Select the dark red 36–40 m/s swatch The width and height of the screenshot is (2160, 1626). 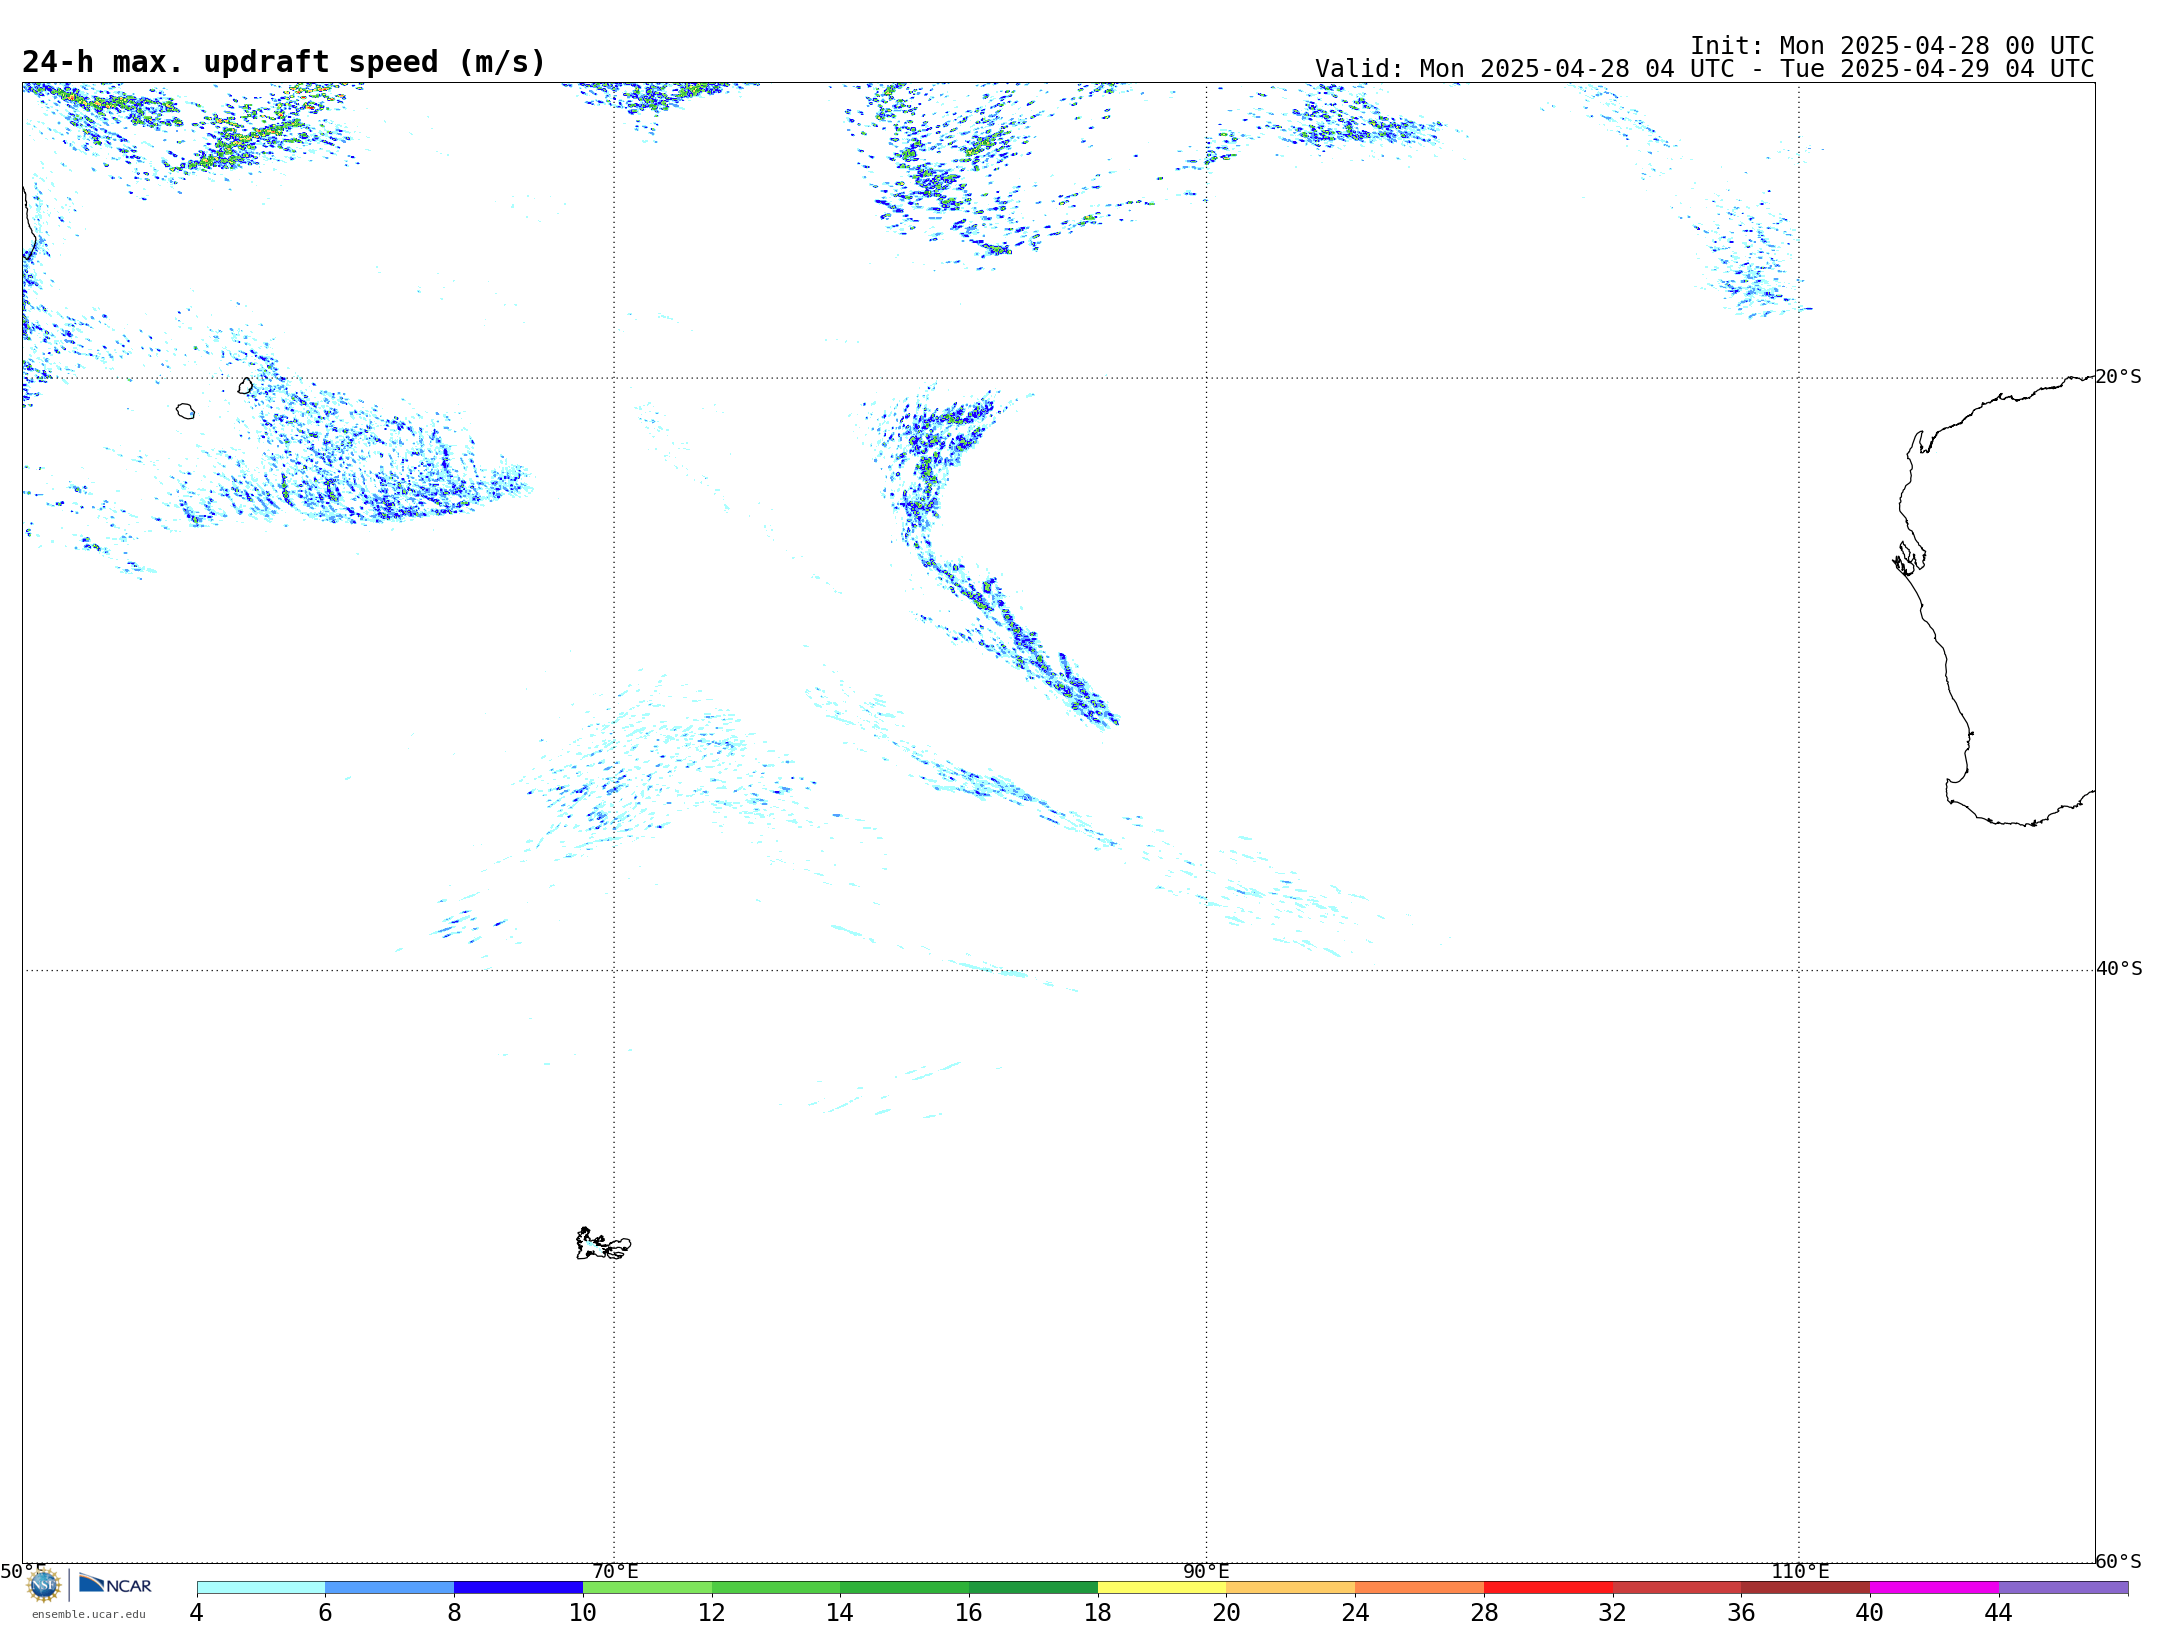point(1806,1588)
